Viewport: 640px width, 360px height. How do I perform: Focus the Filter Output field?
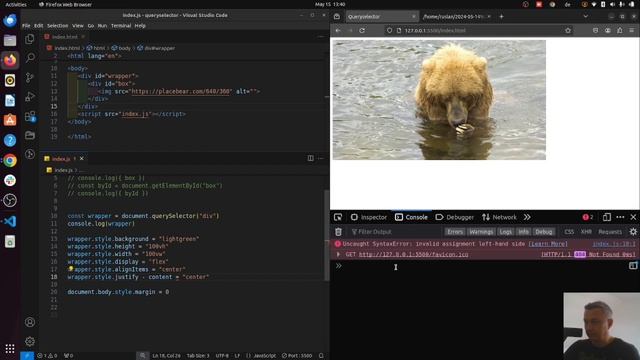[396, 232]
